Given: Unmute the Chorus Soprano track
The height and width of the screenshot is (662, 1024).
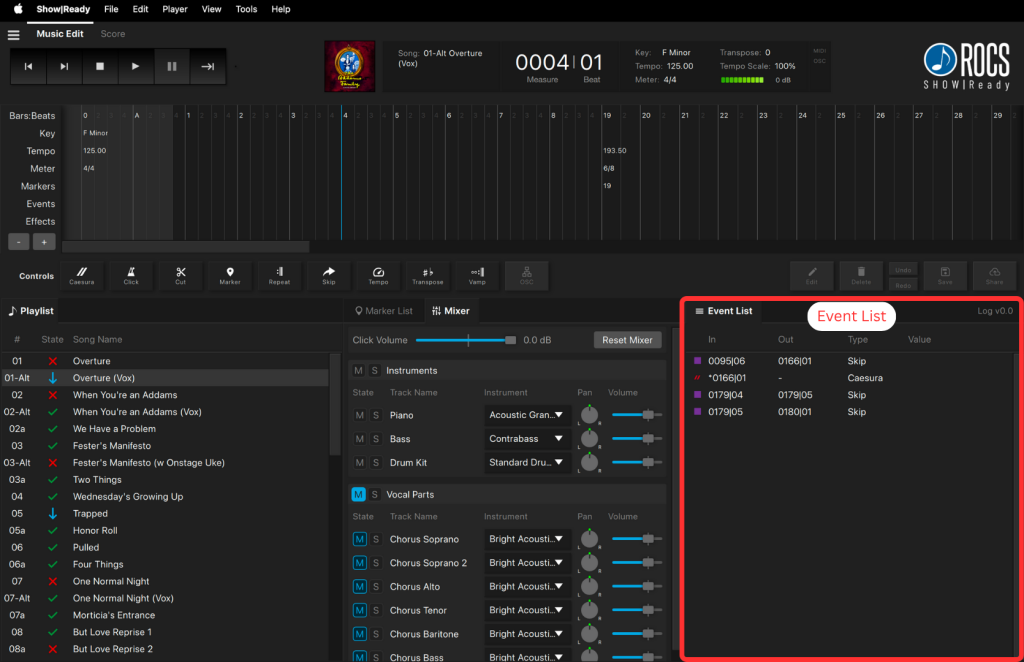Looking at the screenshot, I should tap(359, 539).
